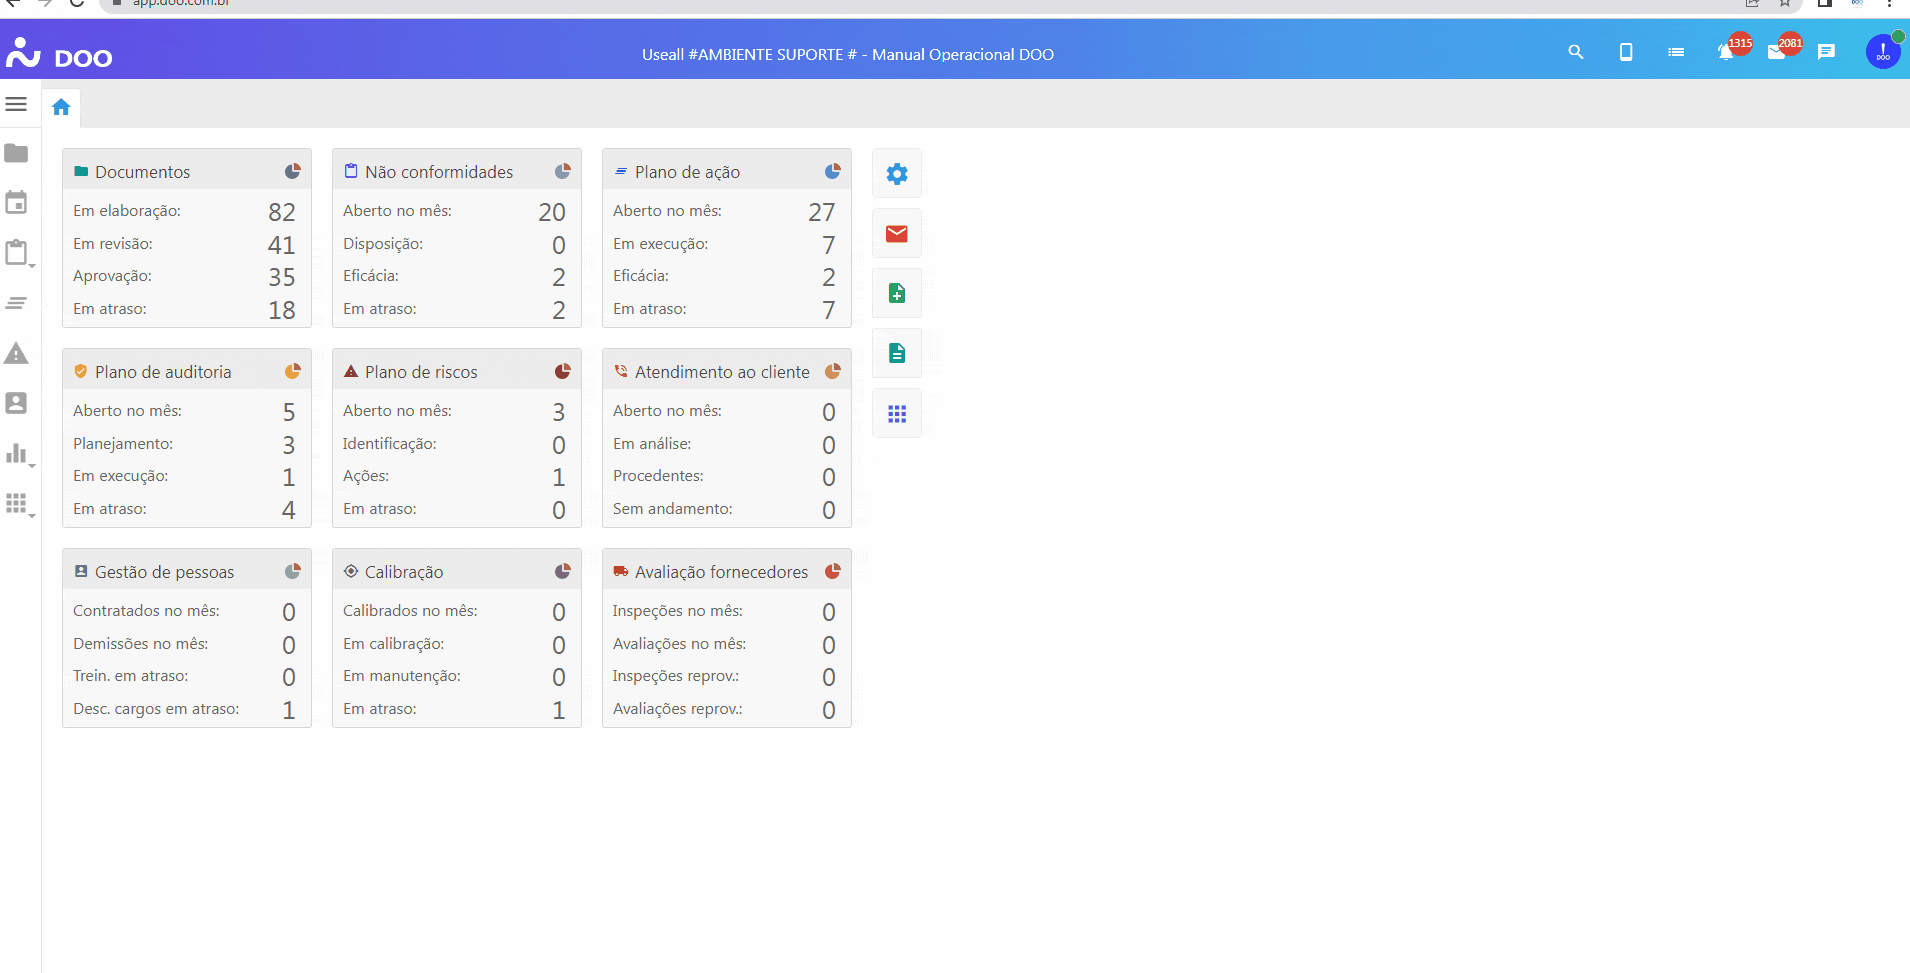Open the hamburger menu in the sidebar
This screenshot has width=1910, height=973.
[x=16, y=104]
